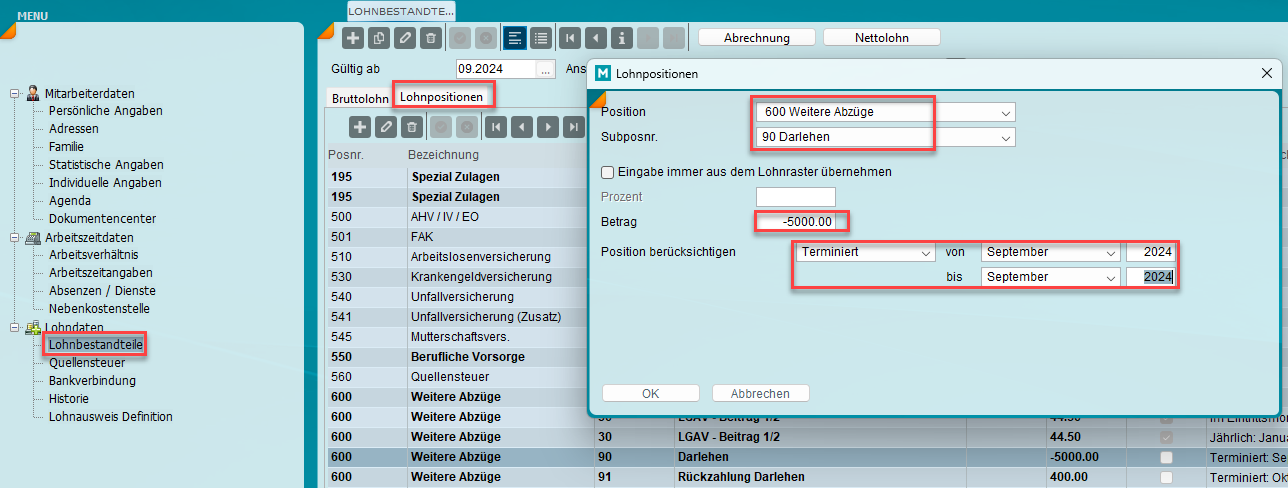This screenshot has width=1288, height=488.
Task: Jump to first record in main toolbar
Action: click(569, 38)
